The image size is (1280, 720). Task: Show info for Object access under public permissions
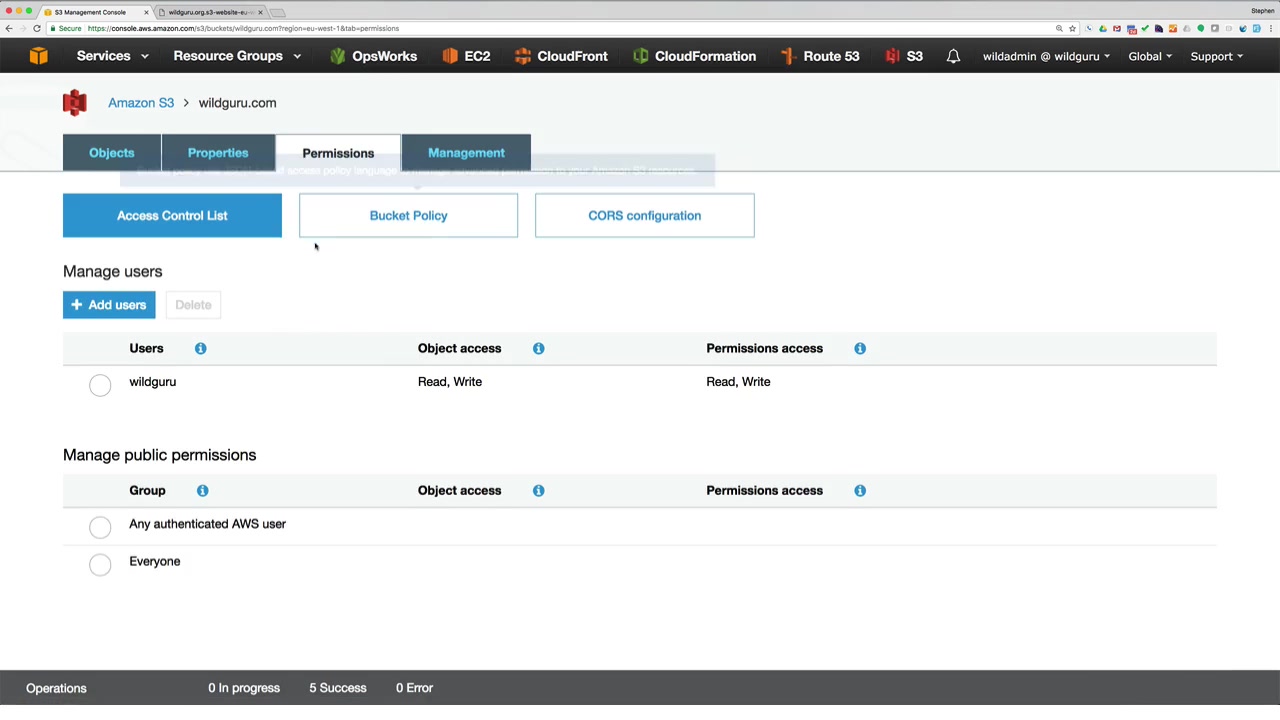(538, 490)
